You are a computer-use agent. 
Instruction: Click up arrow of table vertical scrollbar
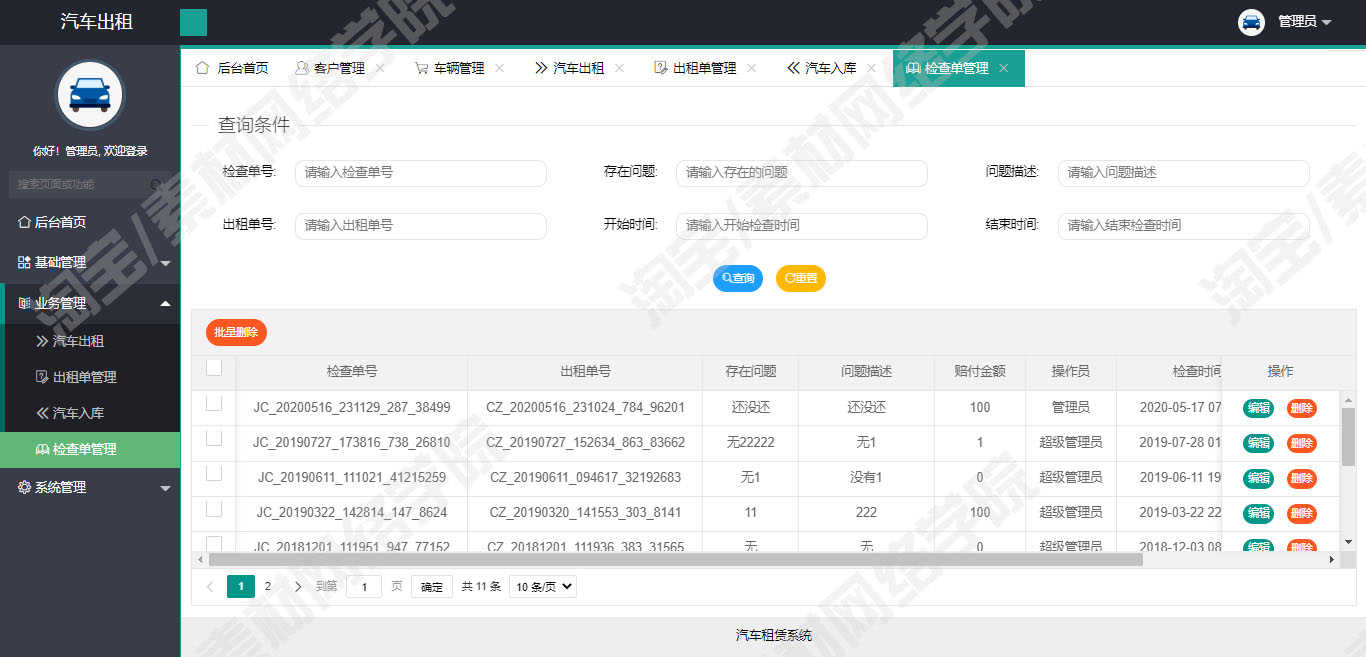pyautogui.click(x=1348, y=398)
